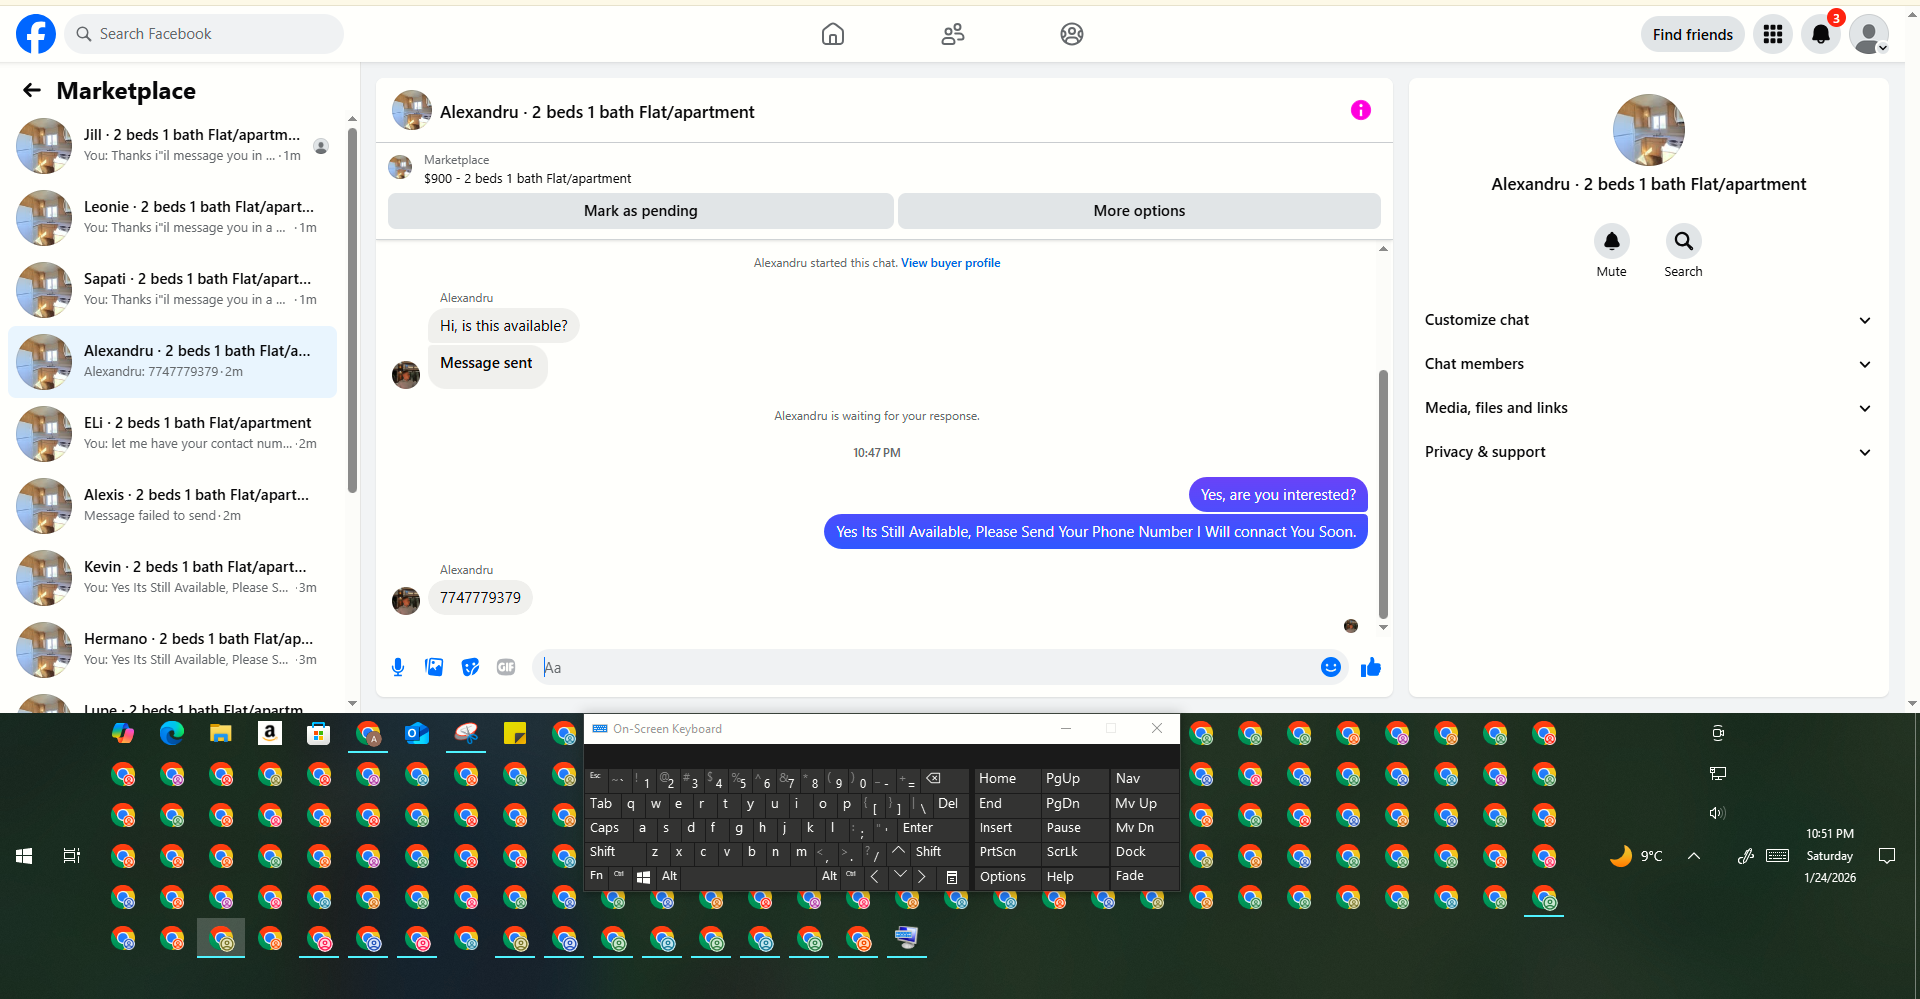The height and width of the screenshot is (999, 1920).
Task: Open the Facebook menu grid icon
Action: [x=1773, y=34]
